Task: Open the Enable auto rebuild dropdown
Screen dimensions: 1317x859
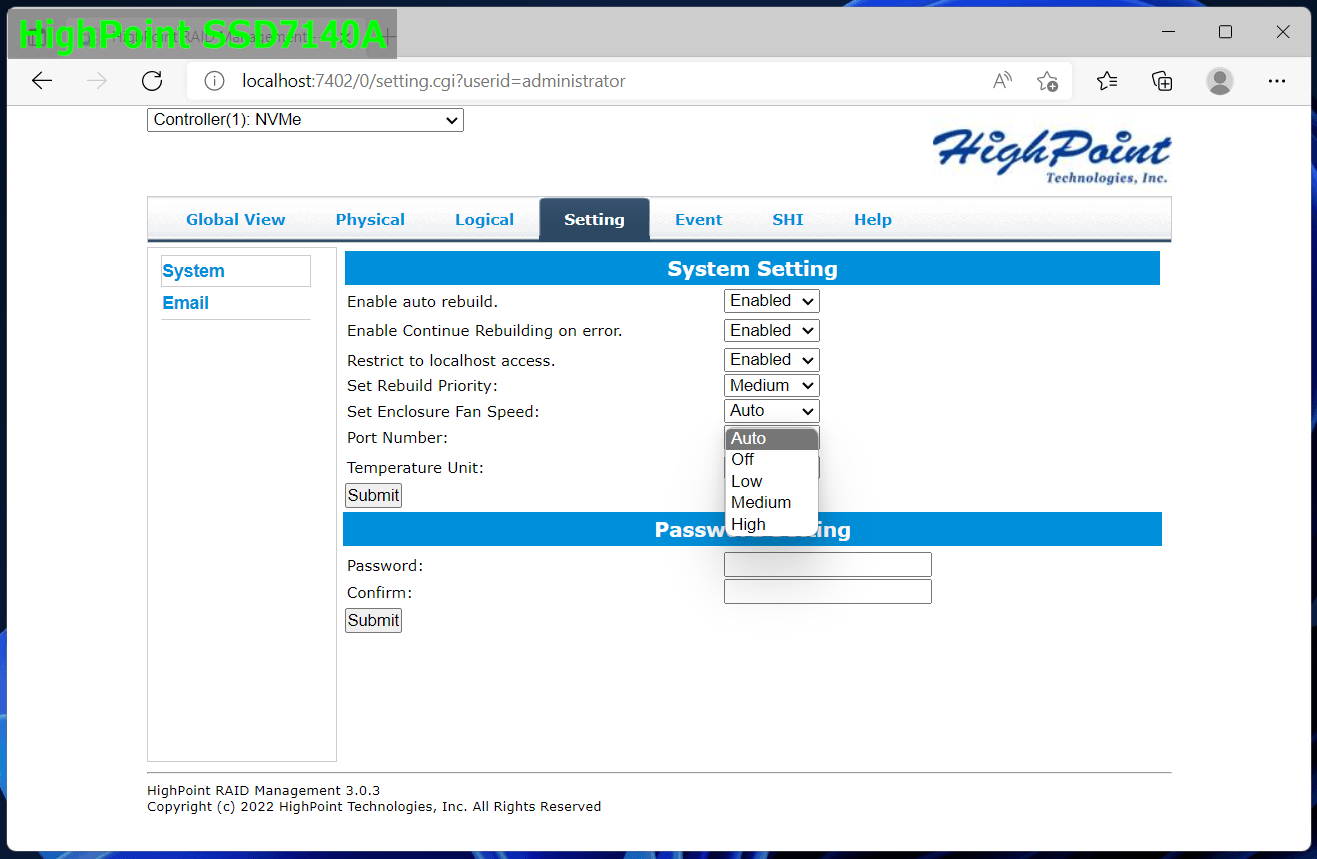Action: (x=771, y=301)
